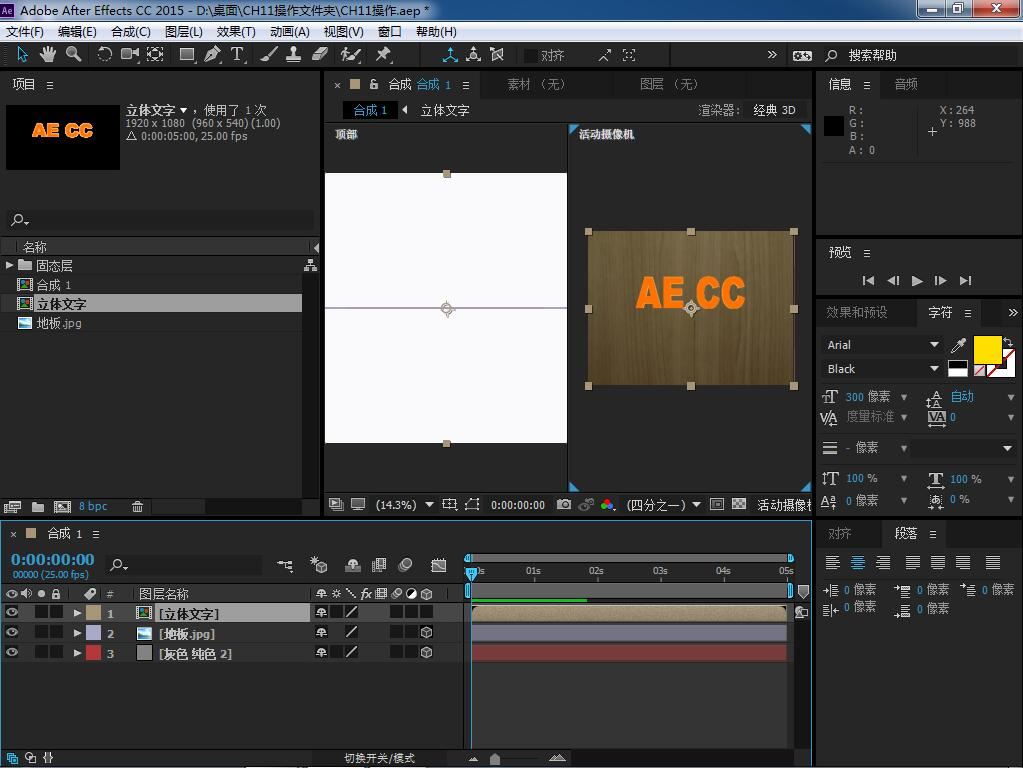The image size is (1023, 768).
Task: Open the font size 300 像素 dropdown
Action: point(904,397)
